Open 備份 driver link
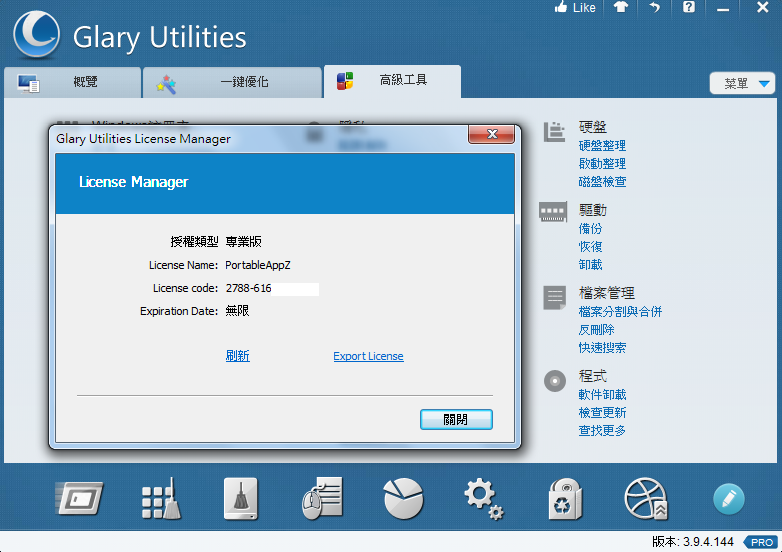 [x=590, y=228]
